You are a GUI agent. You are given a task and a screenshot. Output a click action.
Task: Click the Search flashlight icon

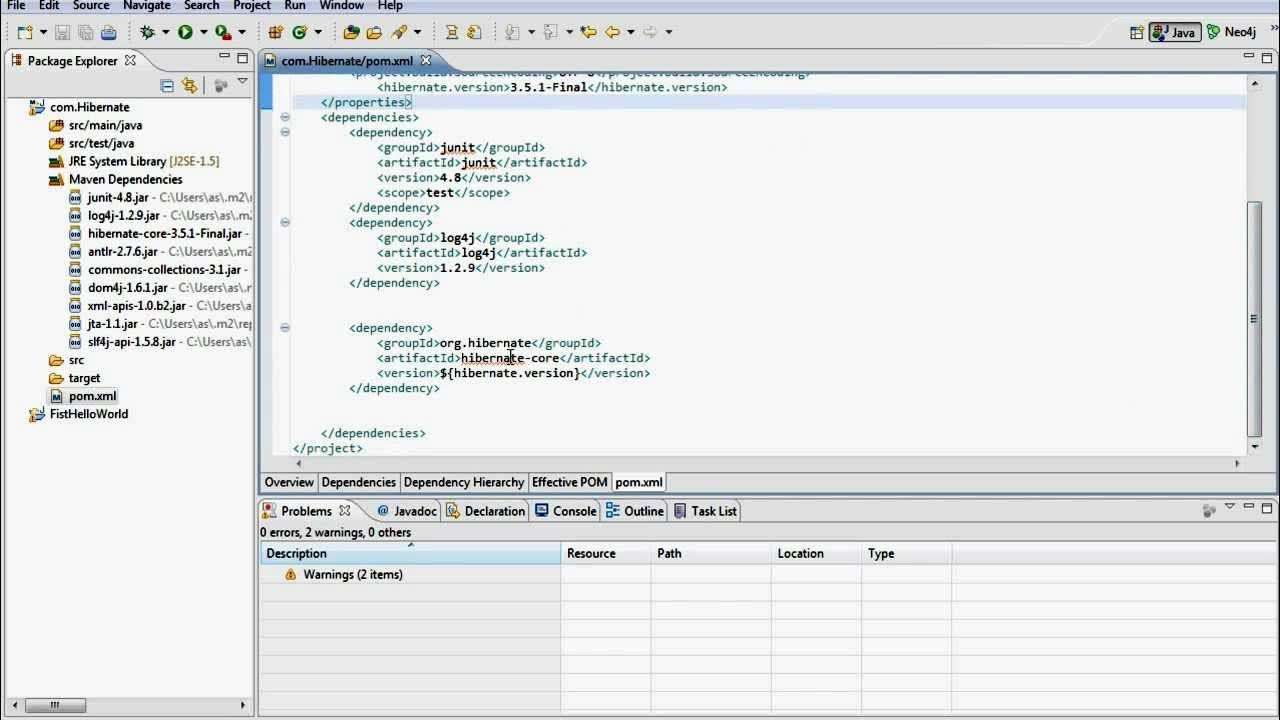pos(399,32)
